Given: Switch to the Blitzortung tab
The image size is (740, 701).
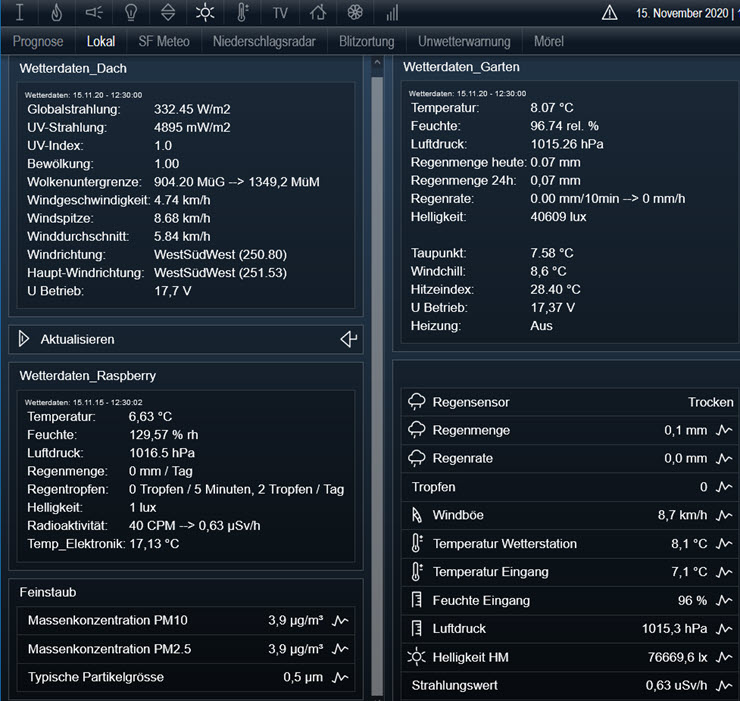Looking at the screenshot, I should point(366,41).
